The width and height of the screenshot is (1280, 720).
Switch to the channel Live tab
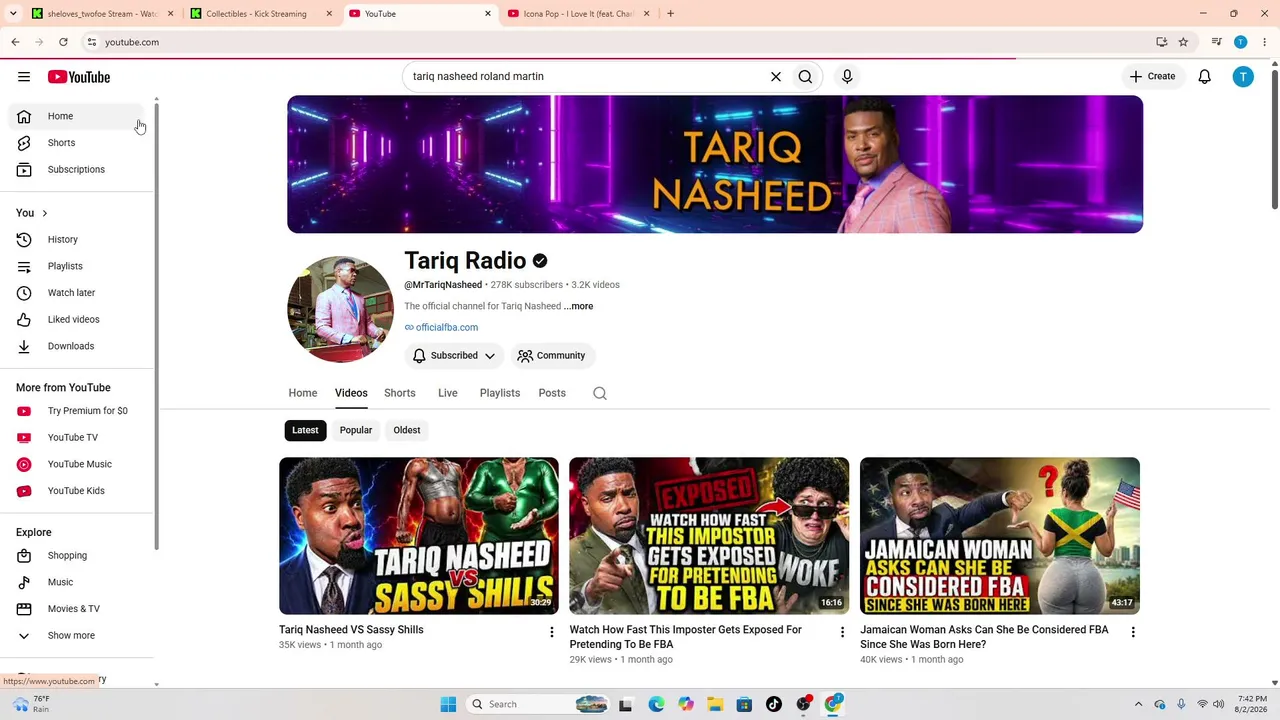(448, 393)
